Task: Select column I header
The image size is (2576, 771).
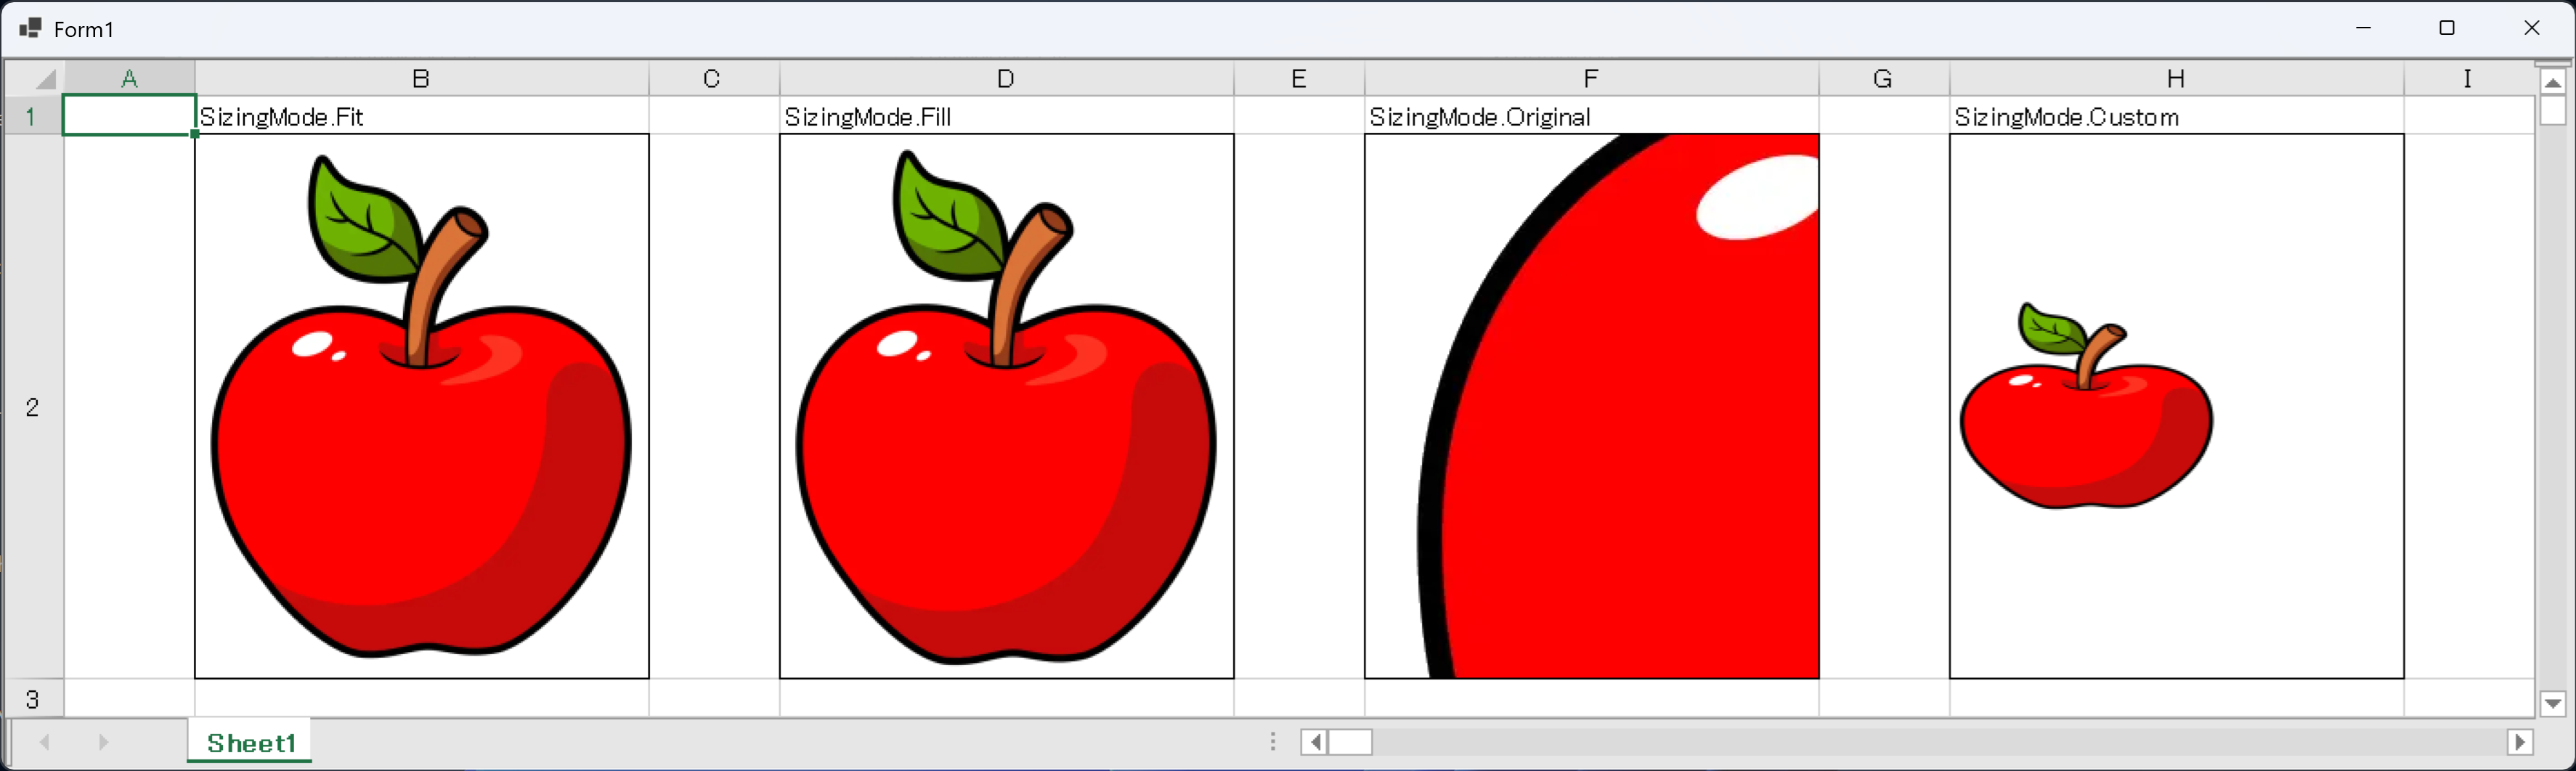Action: tap(2469, 78)
